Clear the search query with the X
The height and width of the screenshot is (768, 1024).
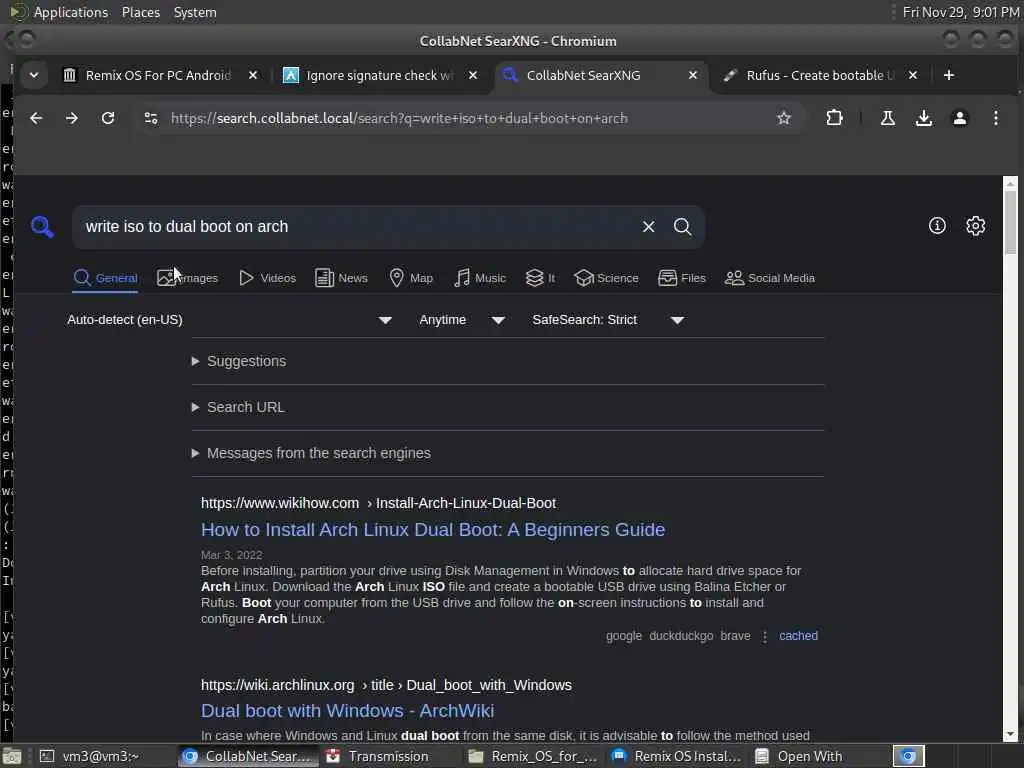pyautogui.click(x=648, y=227)
